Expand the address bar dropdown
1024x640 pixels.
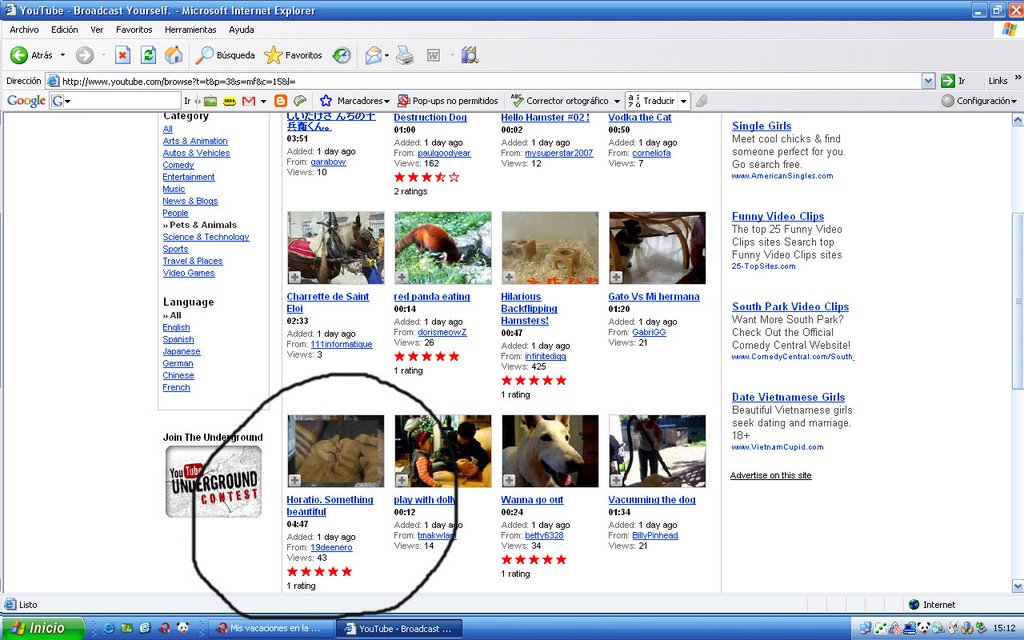tap(929, 81)
